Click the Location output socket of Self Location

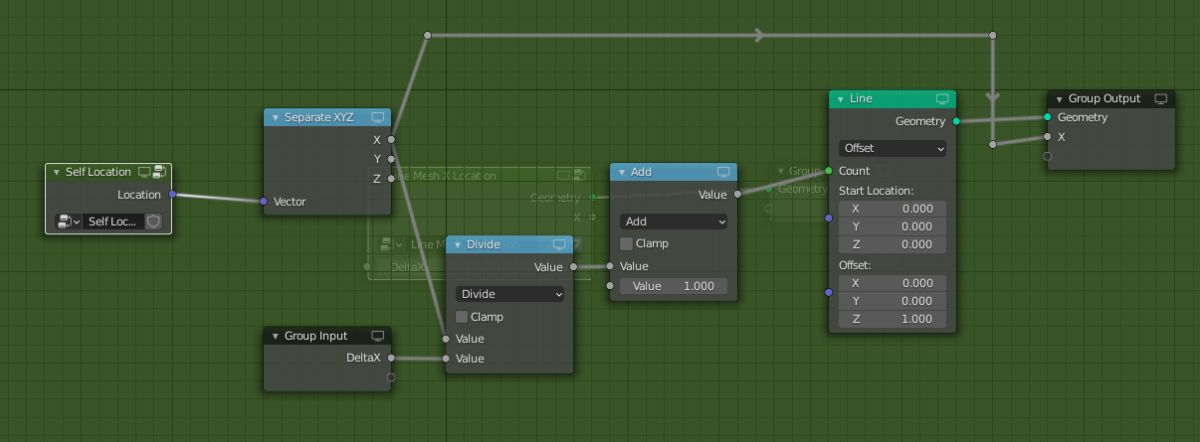tap(173, 195)
